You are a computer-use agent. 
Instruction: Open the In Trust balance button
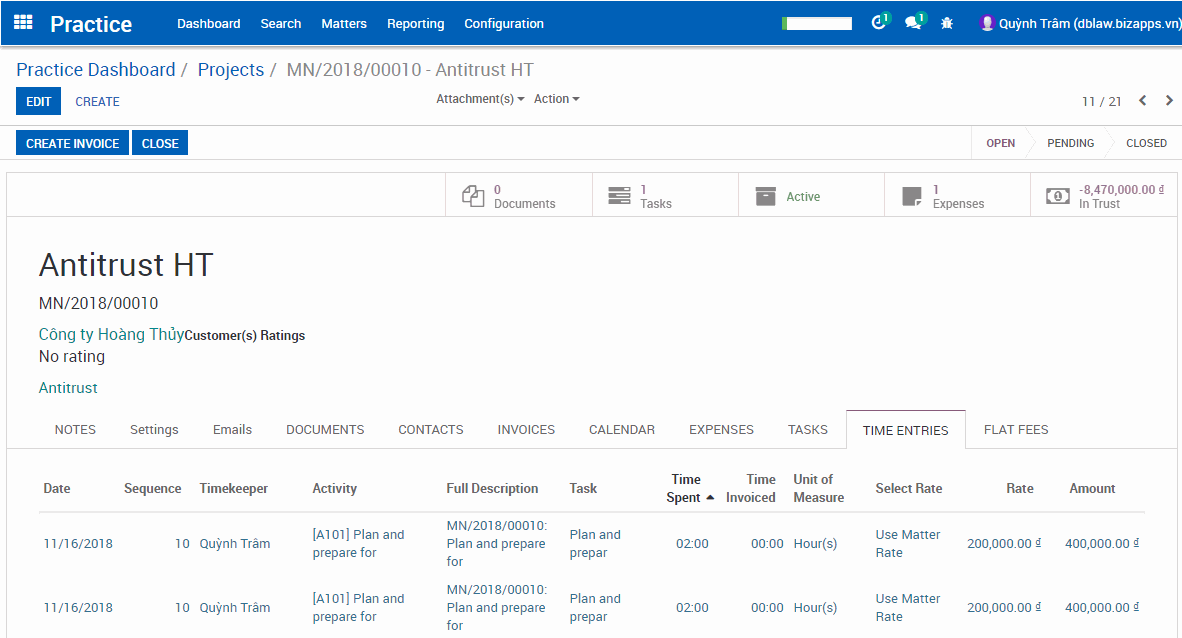(x=1104, y=196)
